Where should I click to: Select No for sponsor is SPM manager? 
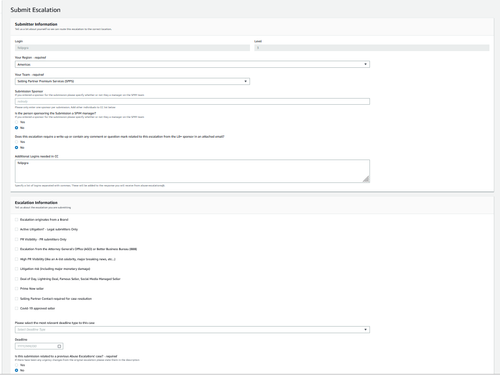[16, 128]
